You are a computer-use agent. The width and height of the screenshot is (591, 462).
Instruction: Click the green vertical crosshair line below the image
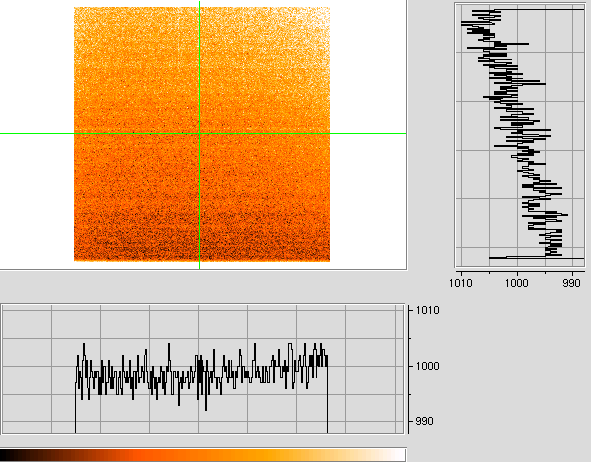point(199,265)
